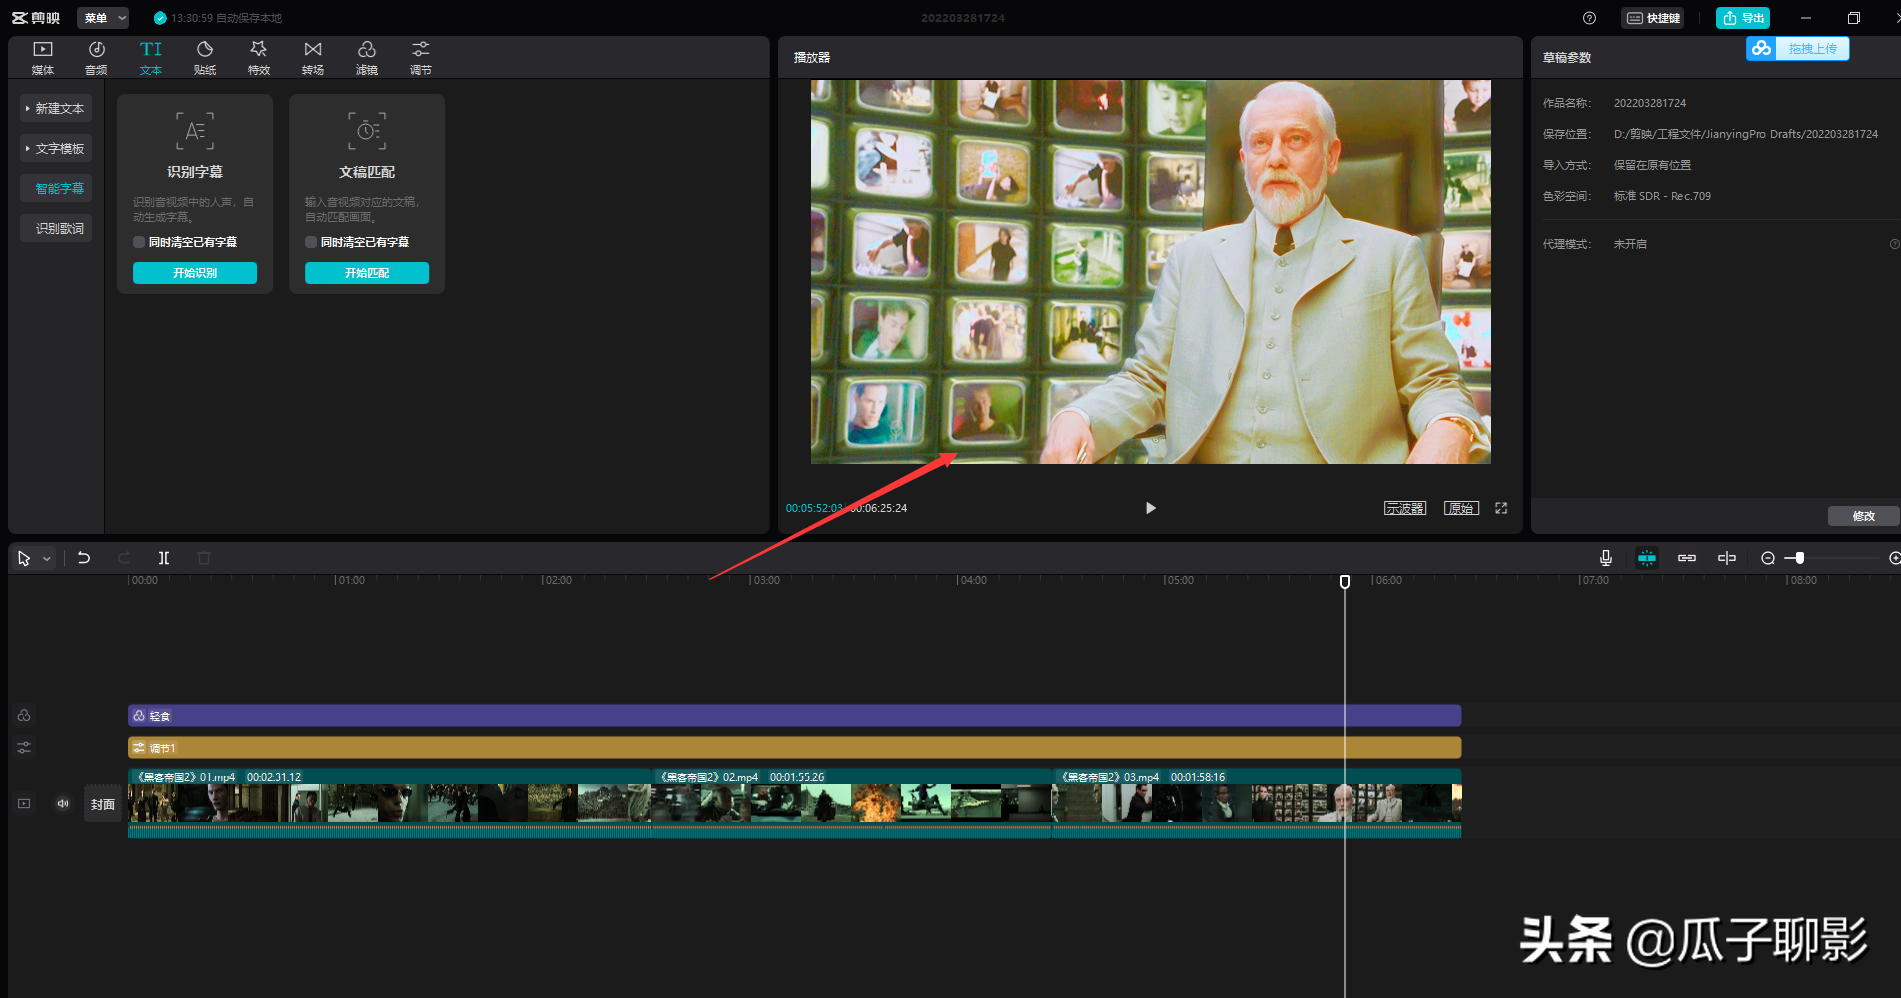Select the 智能字幕 category
This screenshot has width=1901, height=998.
pyautogui.click(x=56, y=188)
